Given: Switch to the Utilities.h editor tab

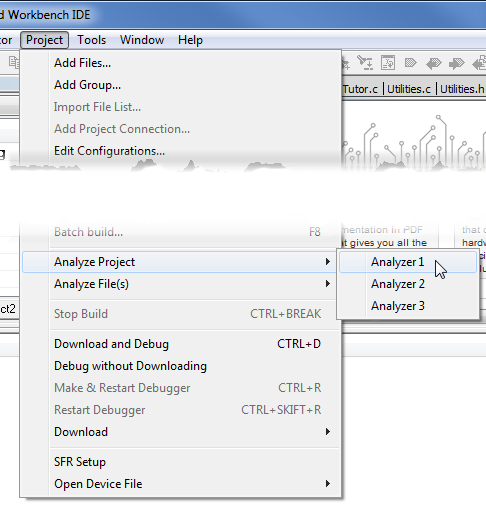Looking at the screenshot, I should (462, 89).
